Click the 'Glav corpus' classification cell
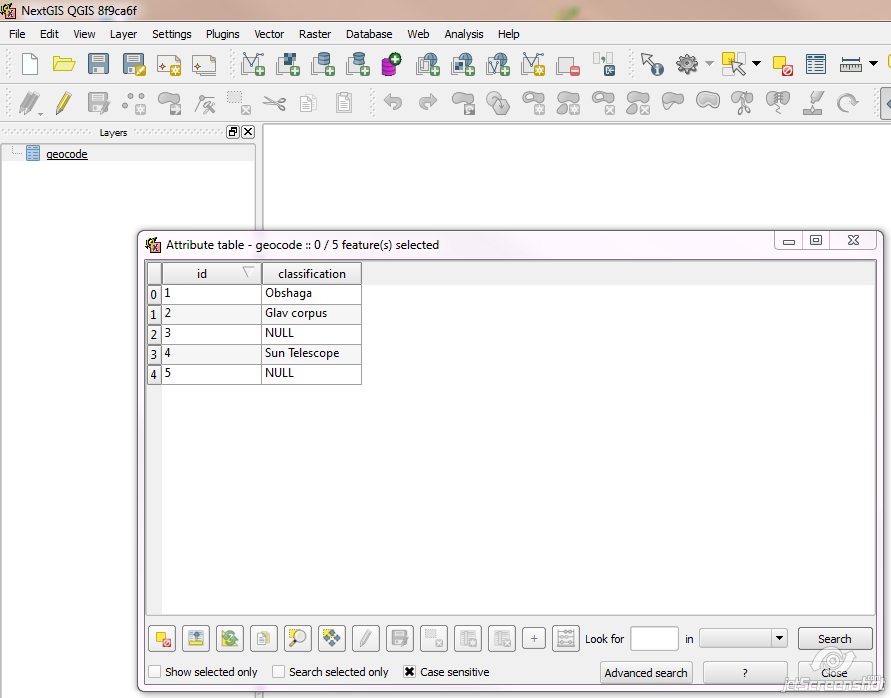This screenshot has width=891, height=698. (x=311, y=314)
